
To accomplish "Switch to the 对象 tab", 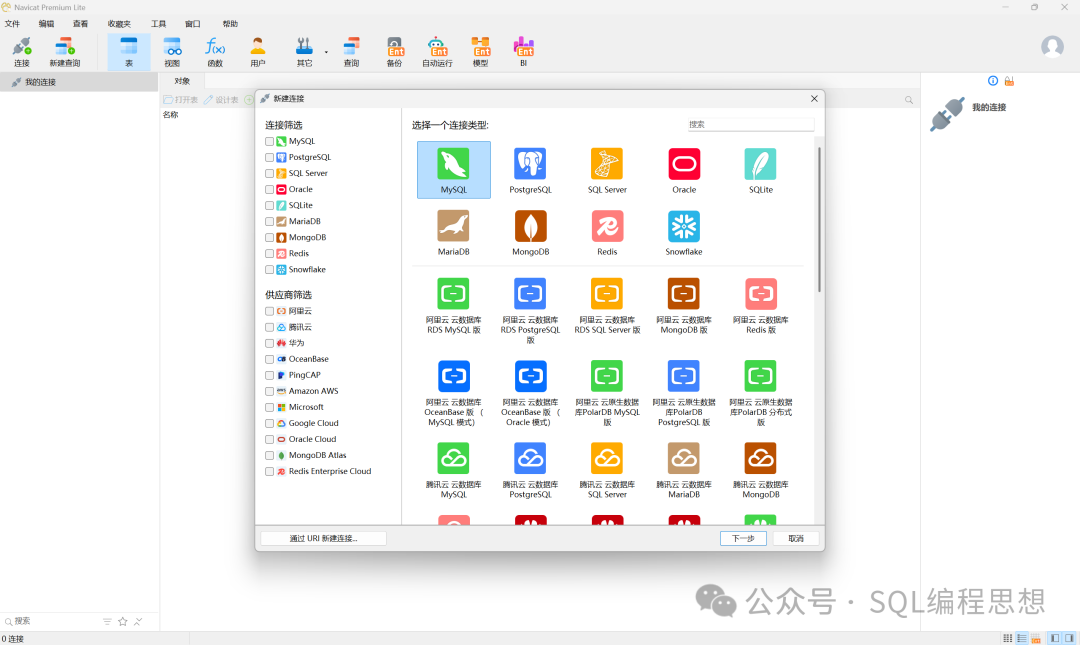I will pos(182,81).
